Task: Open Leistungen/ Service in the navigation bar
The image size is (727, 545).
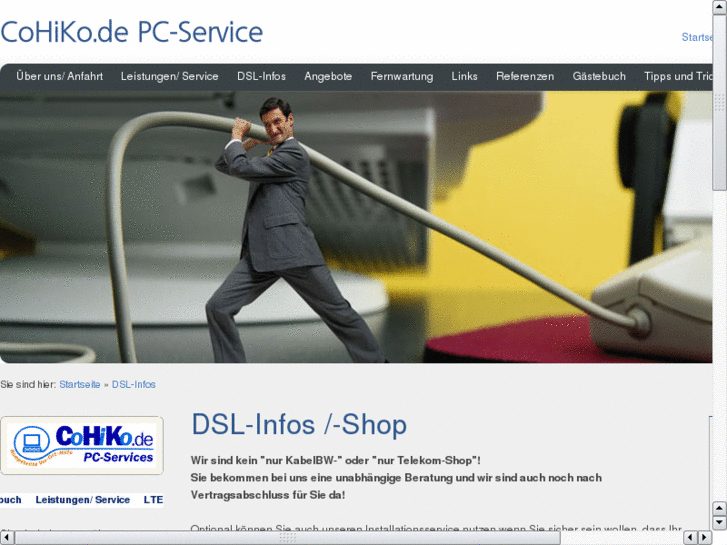Action: coord(169,76)
